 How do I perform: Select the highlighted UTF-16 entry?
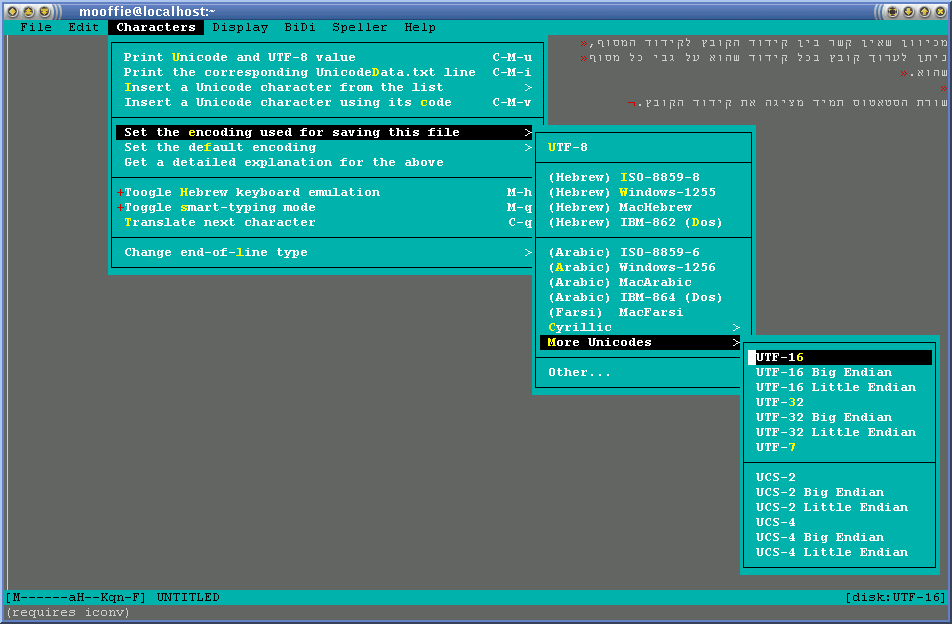coord(840,358)
